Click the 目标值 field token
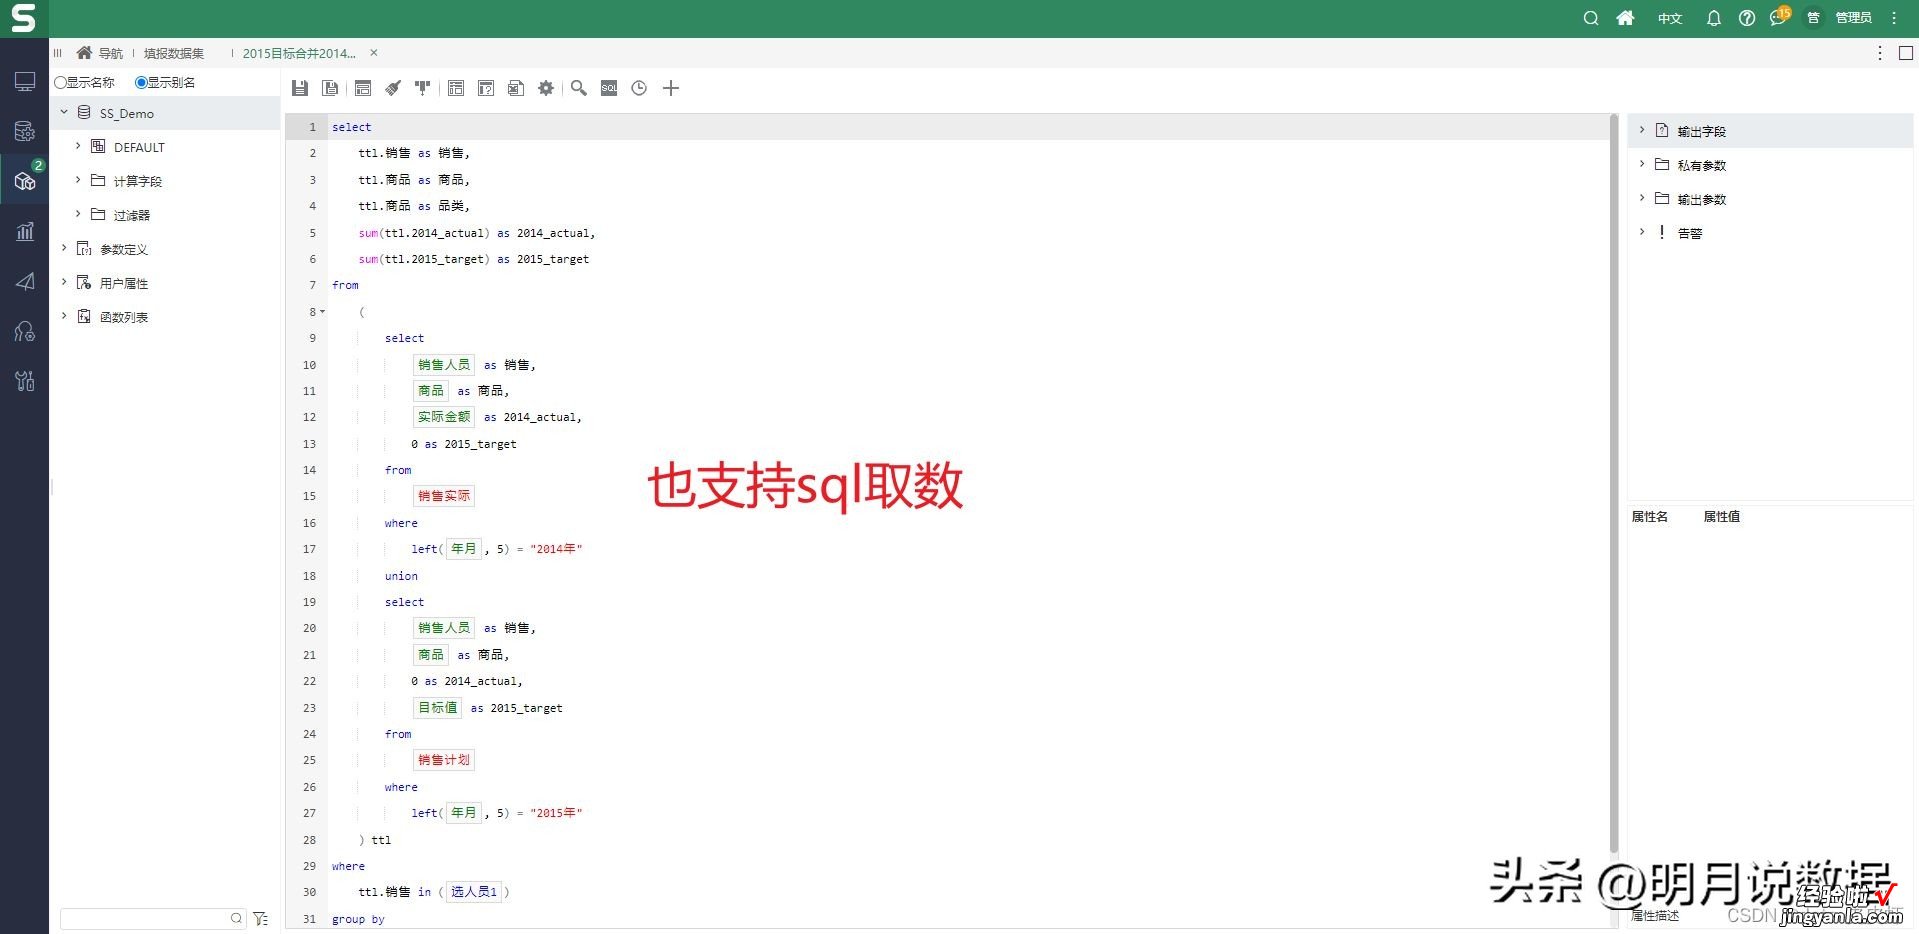Image resolution: width=1919 pixels, height=934 pixels. (x=438, y=707)
